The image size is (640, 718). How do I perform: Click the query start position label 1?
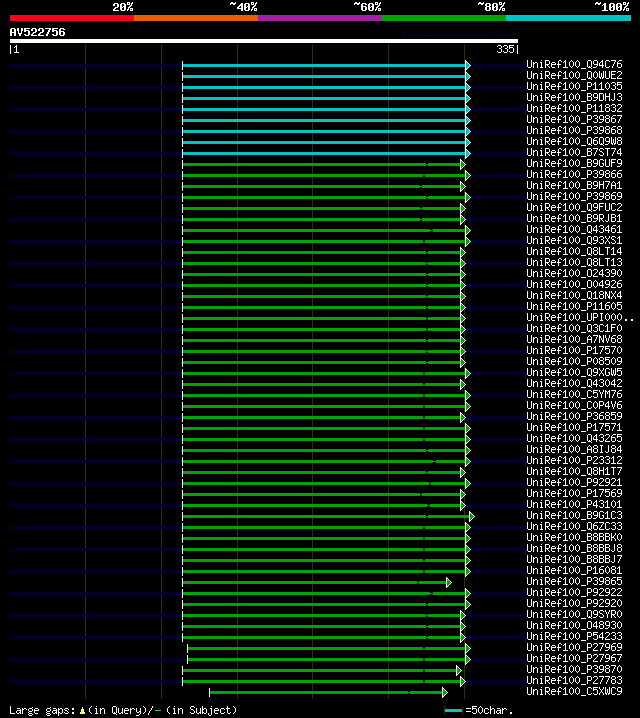point(16,49)
